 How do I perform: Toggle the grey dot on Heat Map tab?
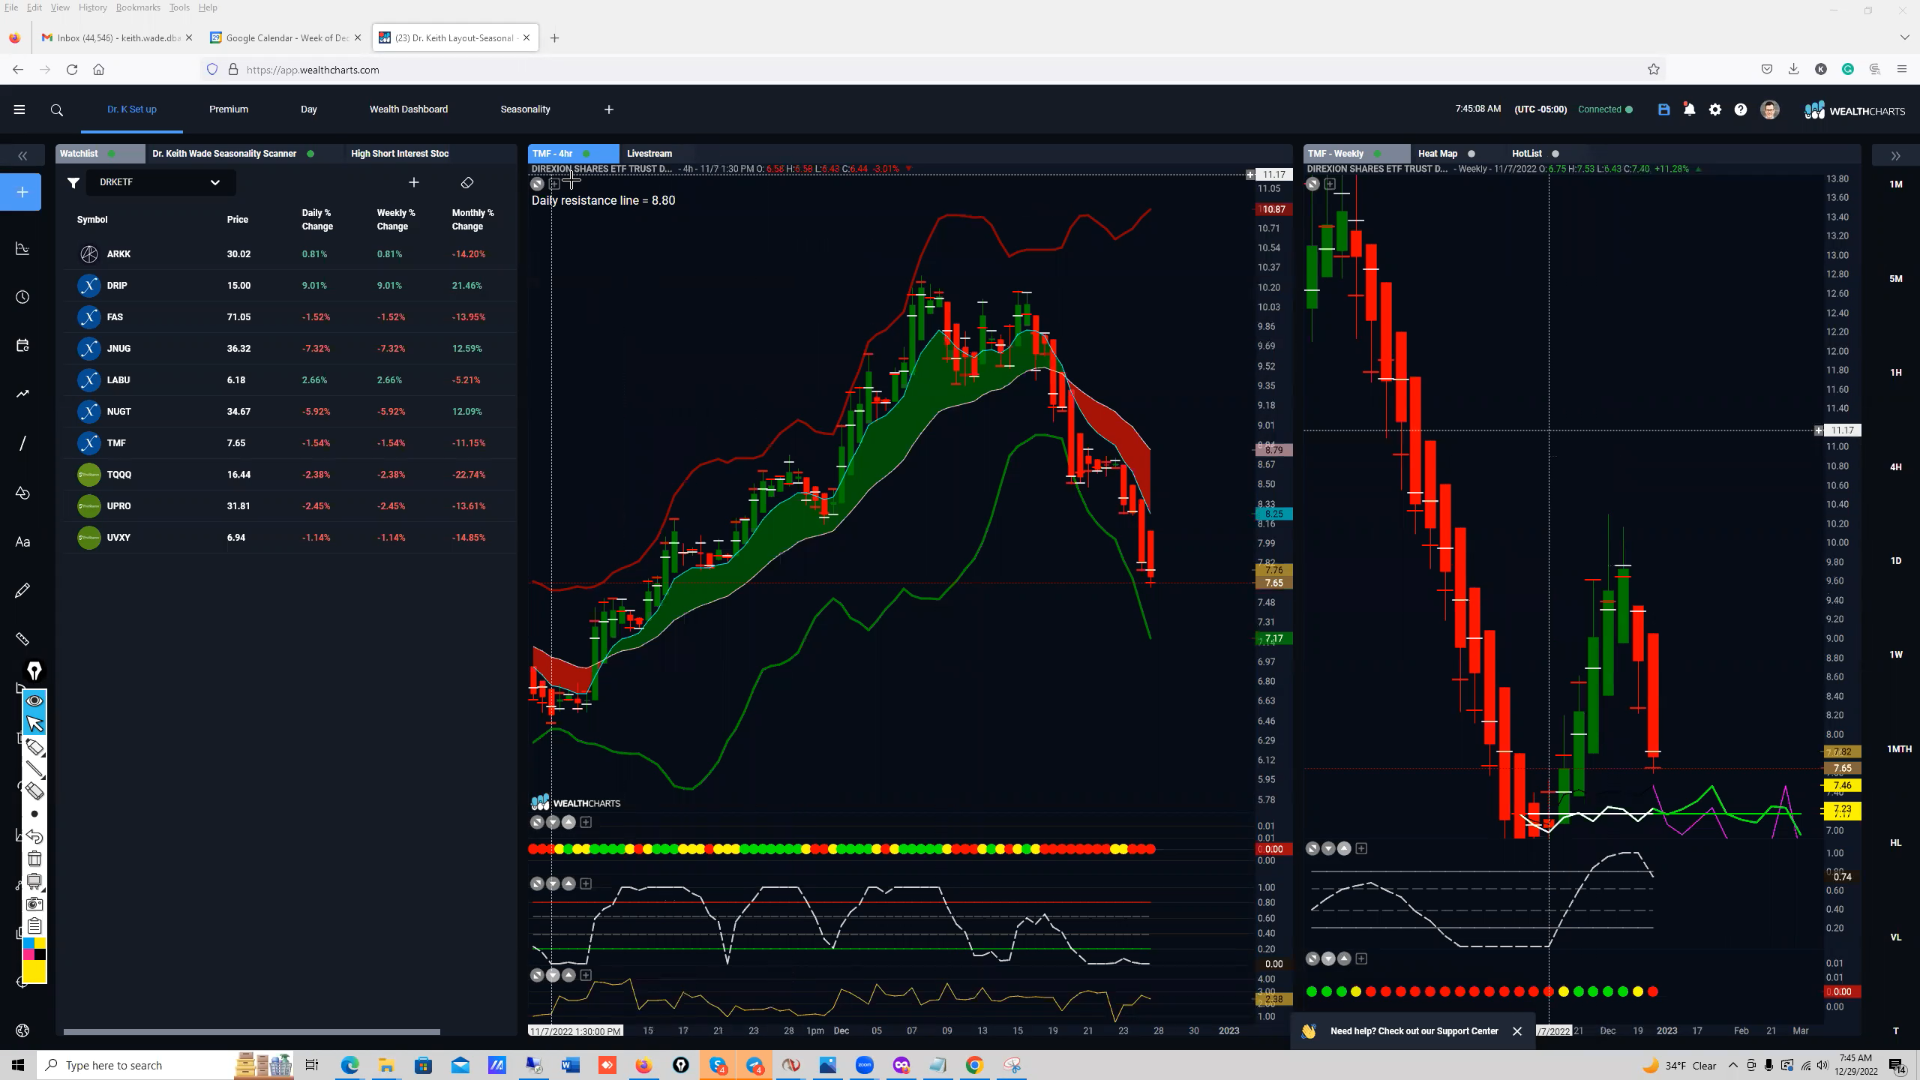1471,154
